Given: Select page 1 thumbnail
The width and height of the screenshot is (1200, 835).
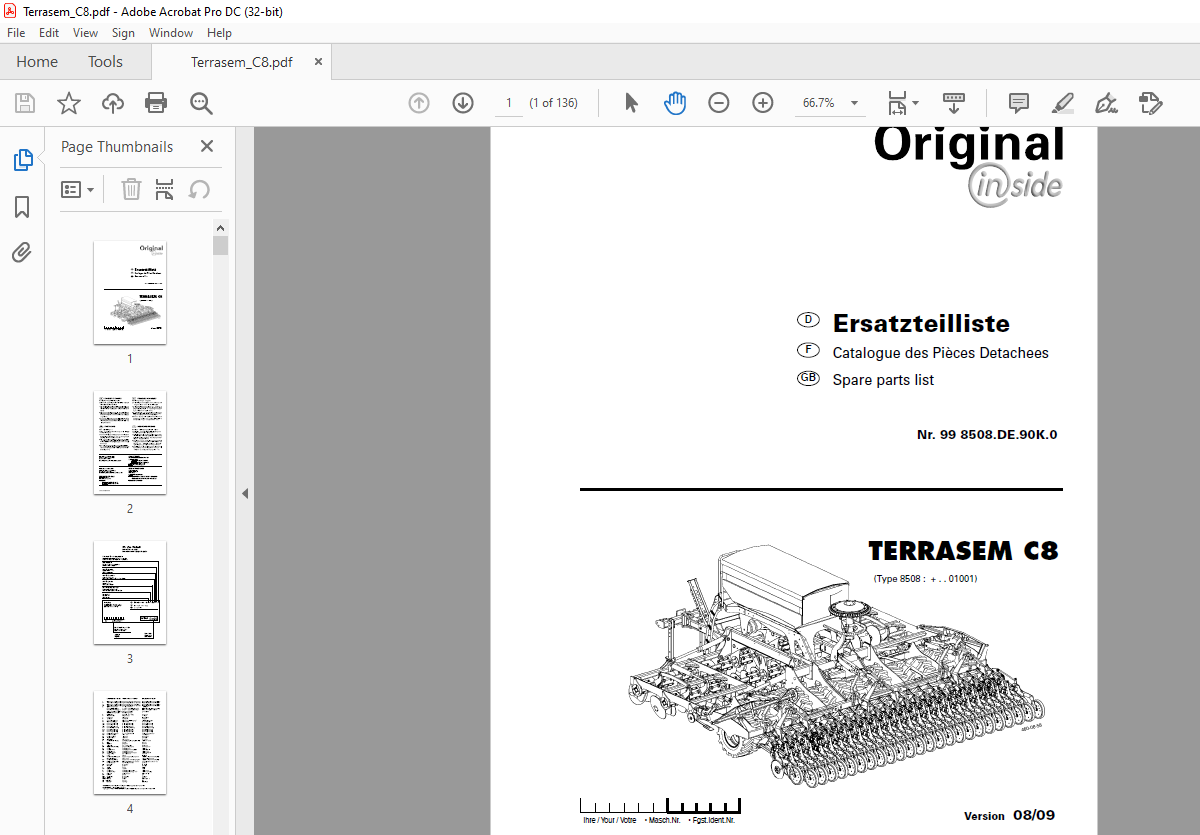Looking at the screenshot, I should pyautogui.click(x=130, y=292).
